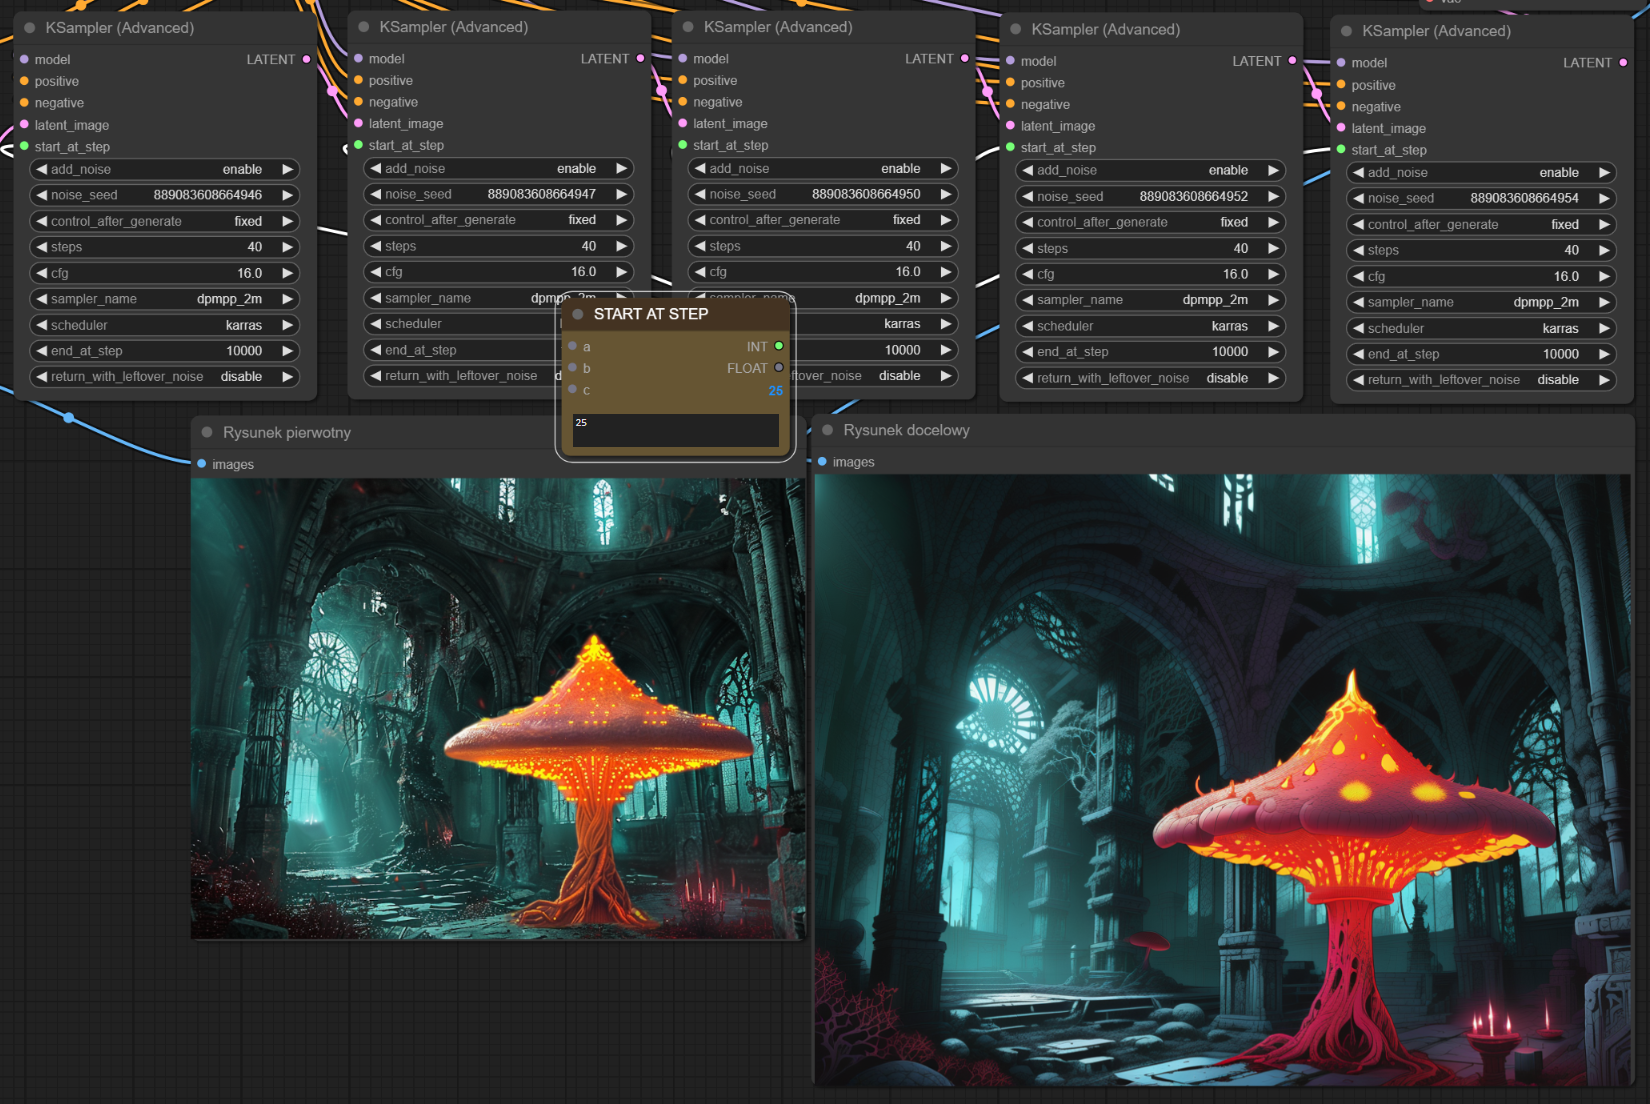Screen dimensions: 1650x1104
Task: Click the images input port on Rysunek docelowy
Action: (822, 462)
